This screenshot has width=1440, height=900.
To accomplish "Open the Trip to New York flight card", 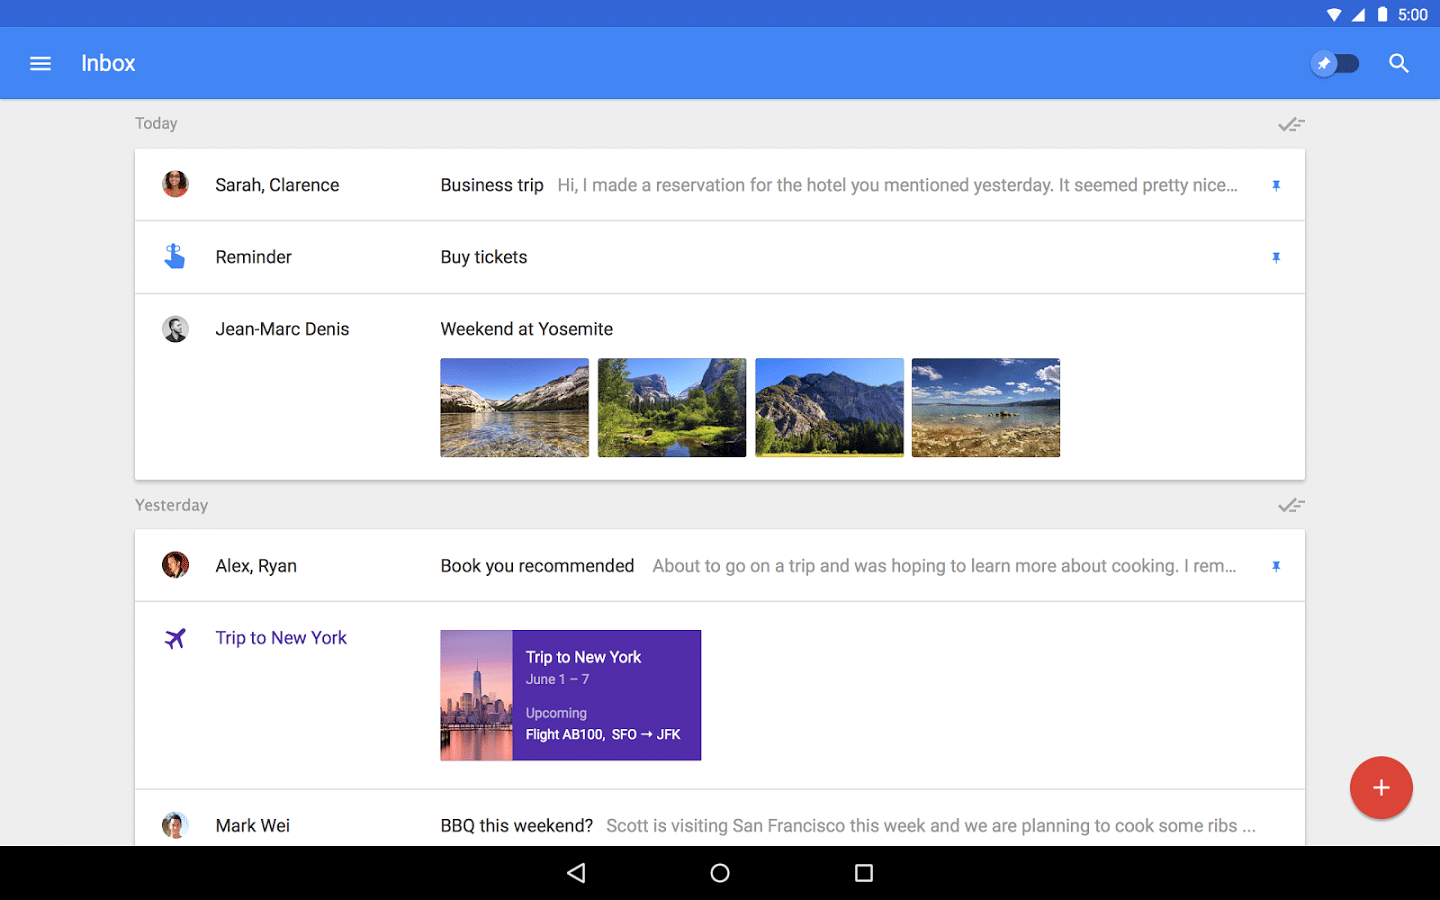I will (x=570, y=695).
